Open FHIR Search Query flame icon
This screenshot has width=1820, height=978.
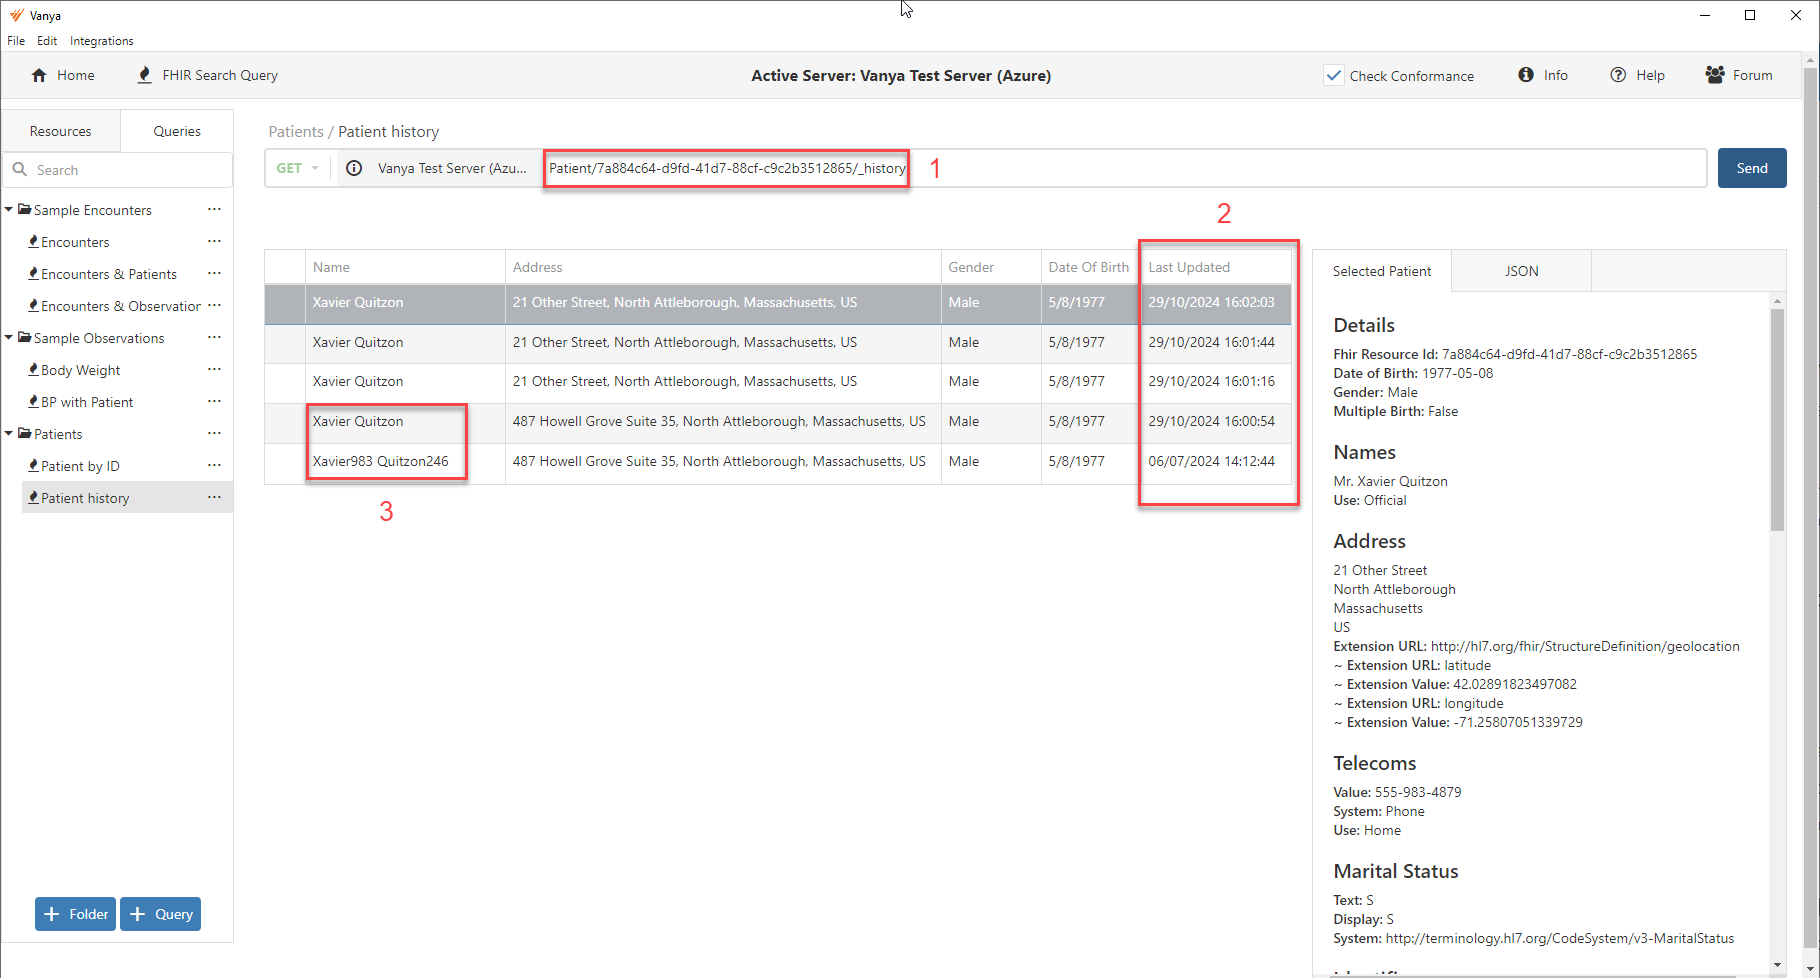pyautogui.click(x=145, y=75)
